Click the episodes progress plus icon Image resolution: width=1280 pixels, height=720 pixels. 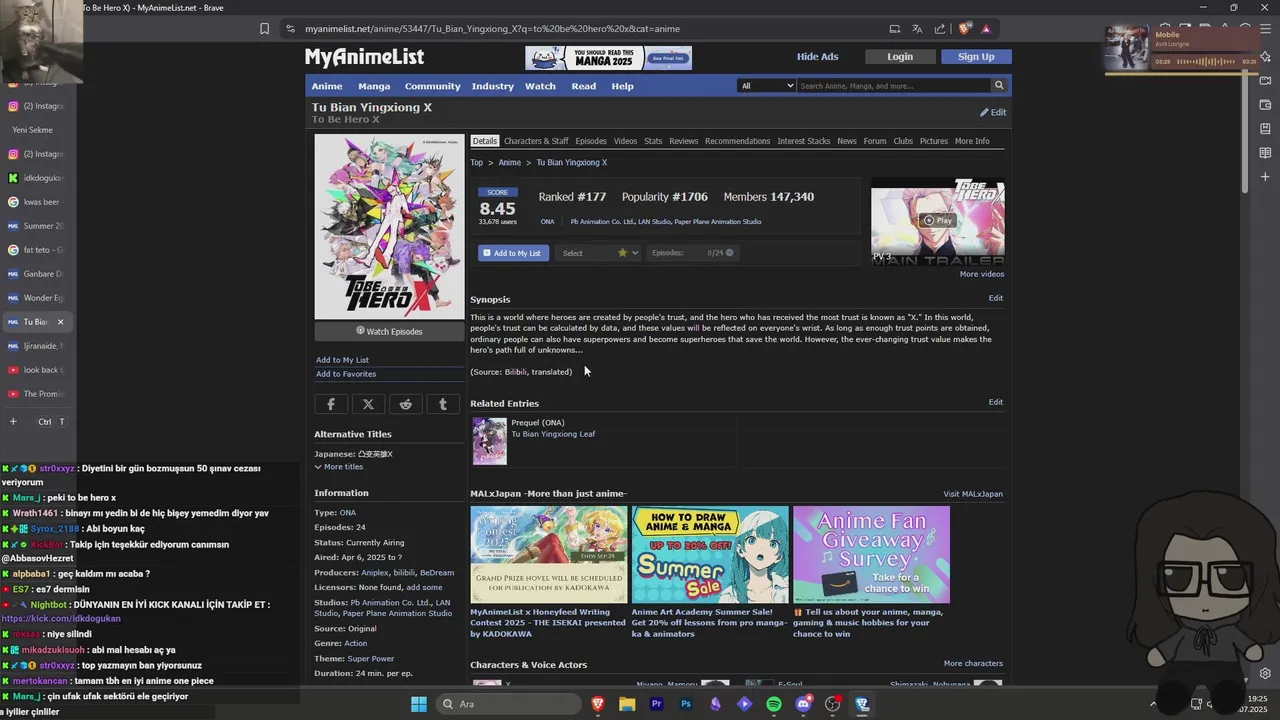point(729,253)
